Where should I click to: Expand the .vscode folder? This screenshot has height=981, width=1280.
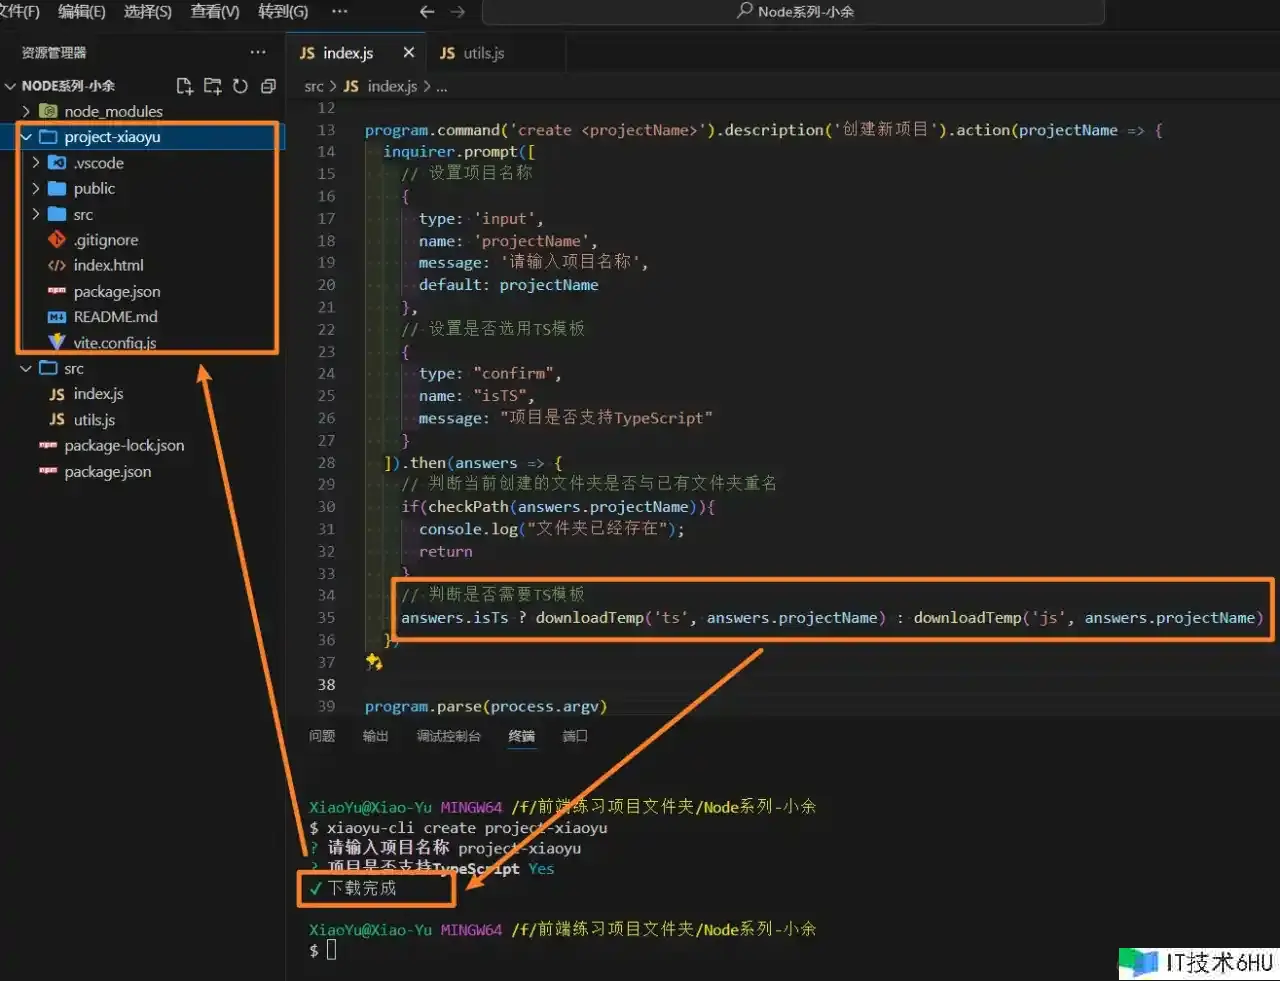[36, 162]
